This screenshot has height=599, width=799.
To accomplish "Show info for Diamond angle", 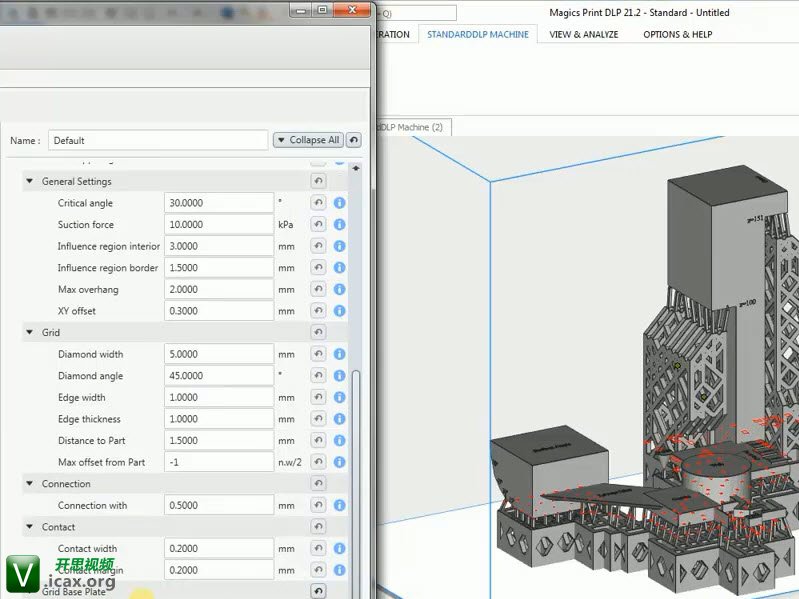I will [x=339, y=376].
